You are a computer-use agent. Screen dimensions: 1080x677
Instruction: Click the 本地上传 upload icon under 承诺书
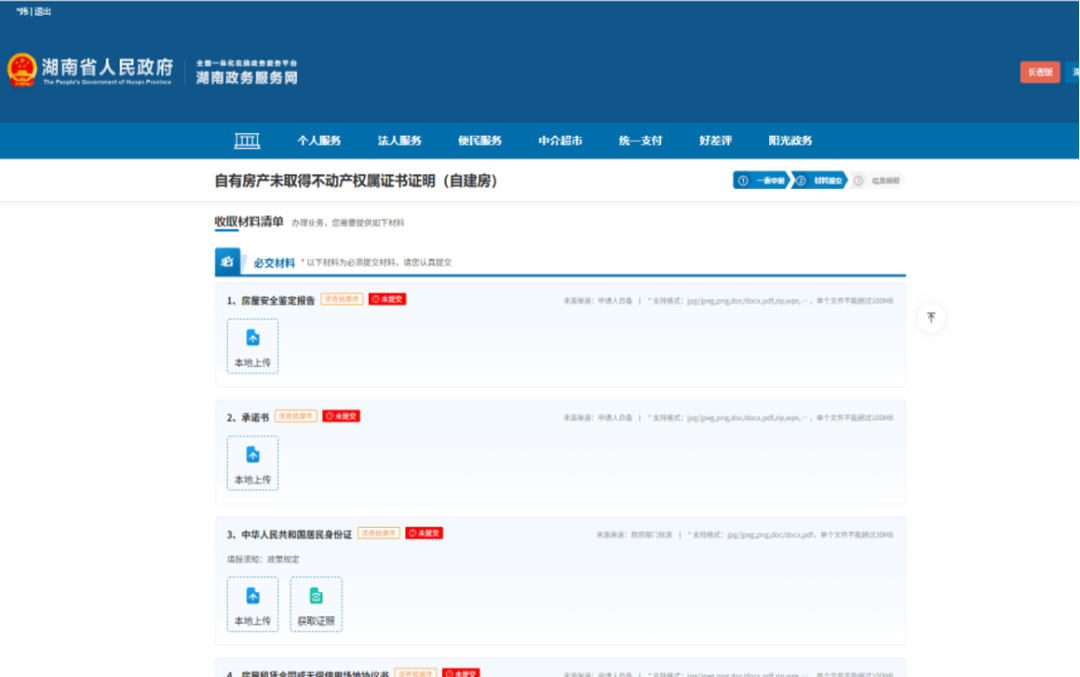coord(252,463)
